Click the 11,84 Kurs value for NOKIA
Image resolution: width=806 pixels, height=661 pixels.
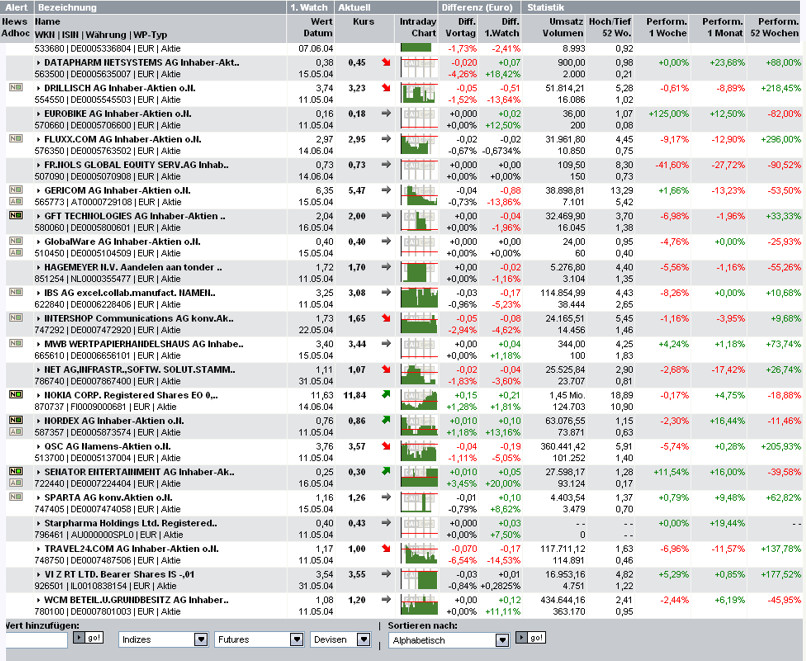click(355, 395)
